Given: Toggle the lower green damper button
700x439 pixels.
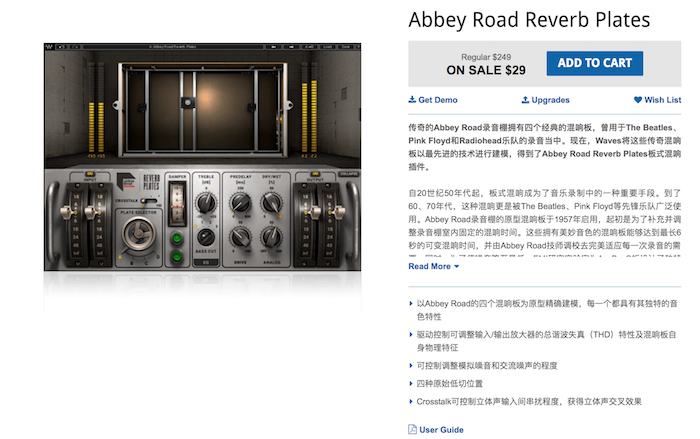Looking at the screenshot, I should [177, 256].
